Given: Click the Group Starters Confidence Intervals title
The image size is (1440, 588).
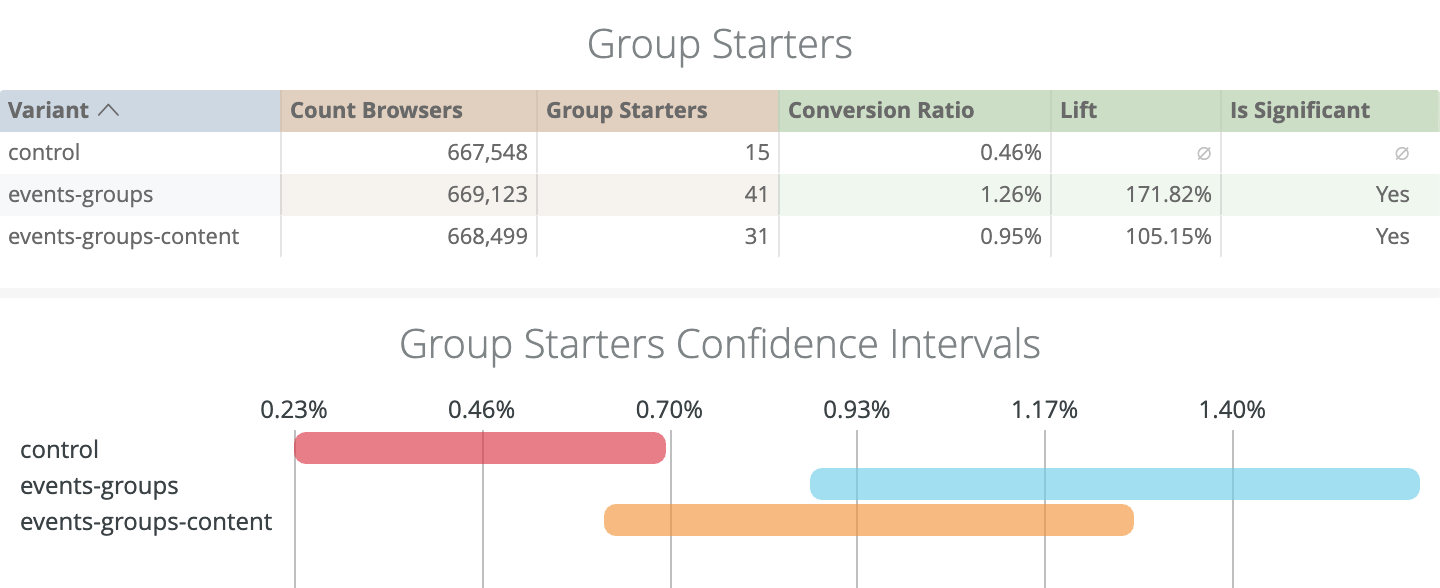Looking at the screenshot, I should click(720, 344).
